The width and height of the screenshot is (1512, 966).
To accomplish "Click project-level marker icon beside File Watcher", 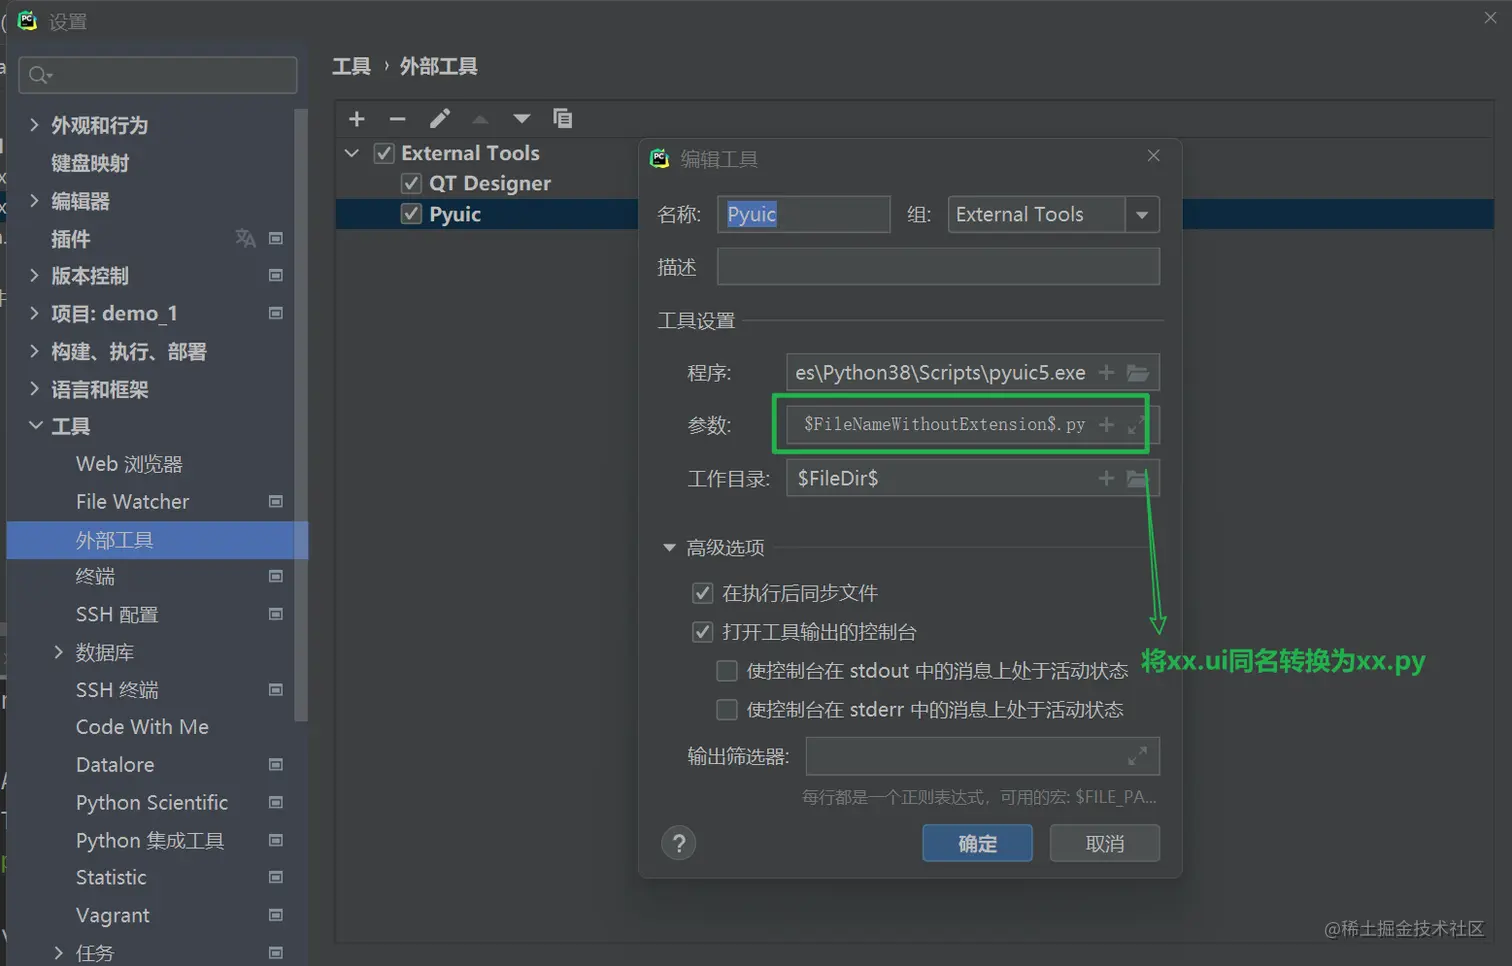I will (x=276, y=501).
